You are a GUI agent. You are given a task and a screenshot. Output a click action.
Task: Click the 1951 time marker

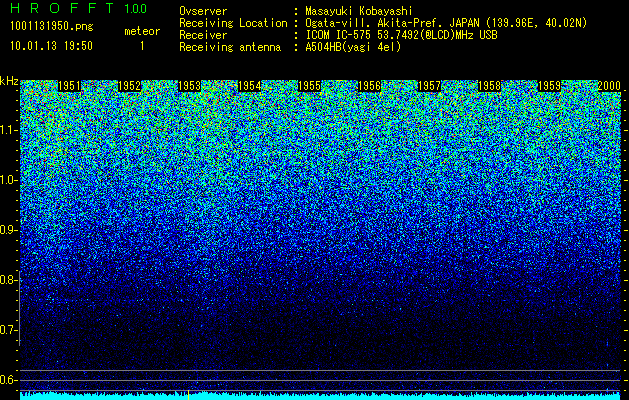click(x=69, y=86)
